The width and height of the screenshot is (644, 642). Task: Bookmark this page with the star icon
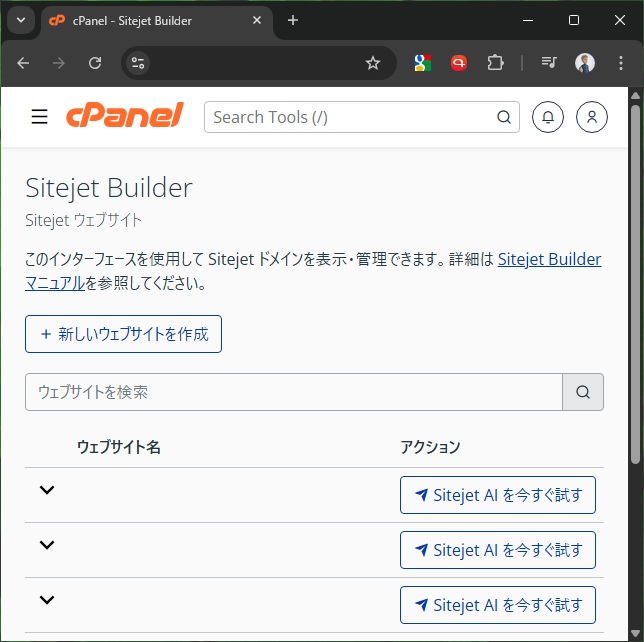(373, 63)
